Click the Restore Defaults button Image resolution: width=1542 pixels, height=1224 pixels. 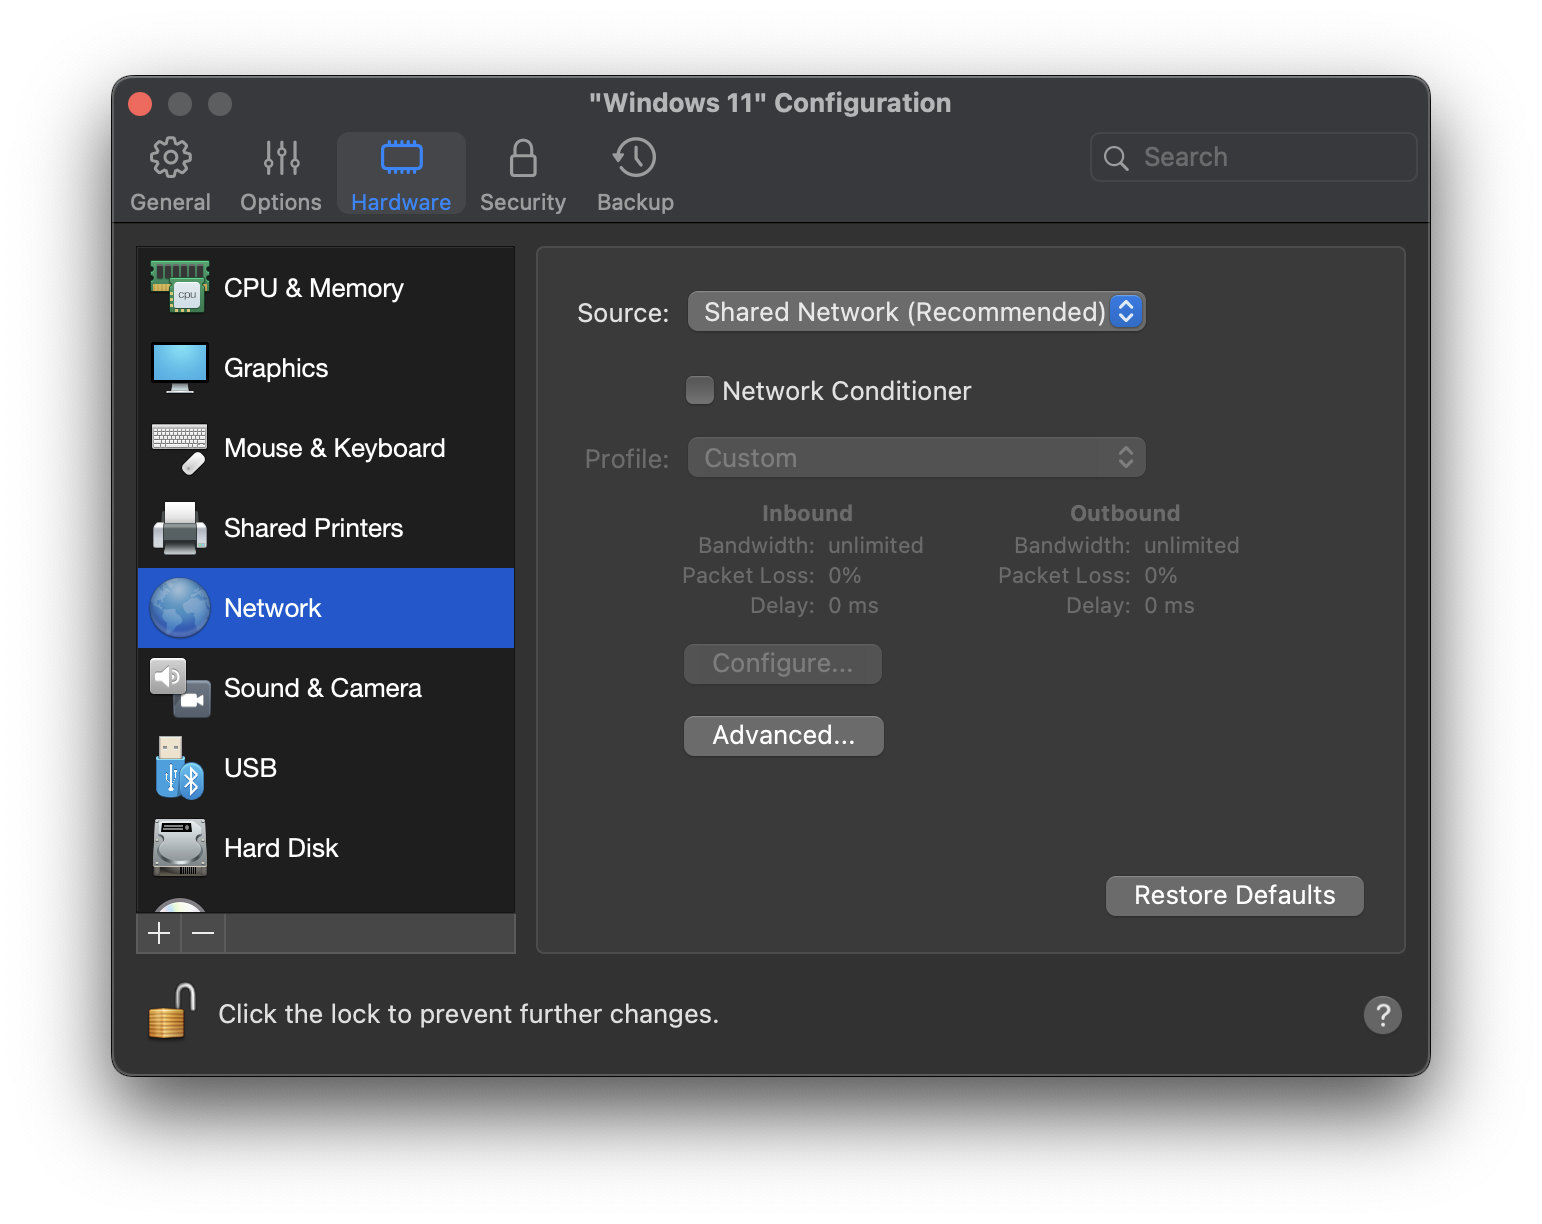1234,895
